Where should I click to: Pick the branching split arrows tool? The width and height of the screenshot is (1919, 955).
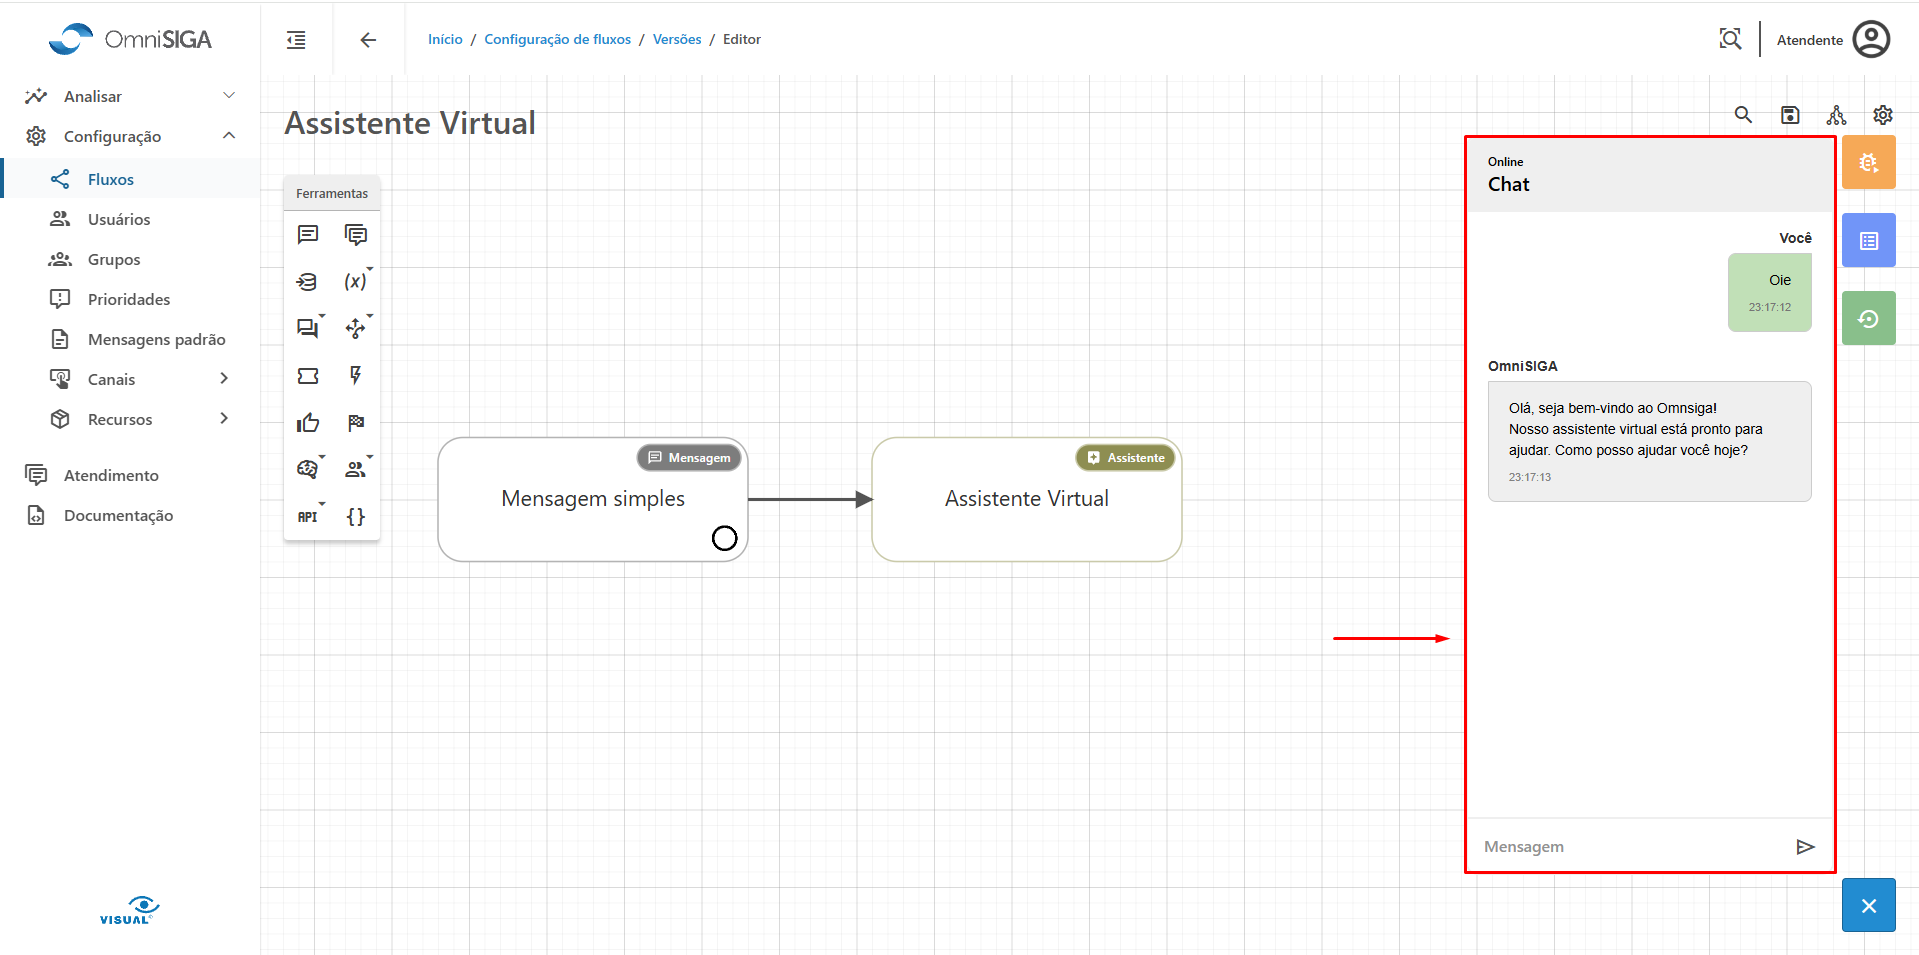click(356, 328)
